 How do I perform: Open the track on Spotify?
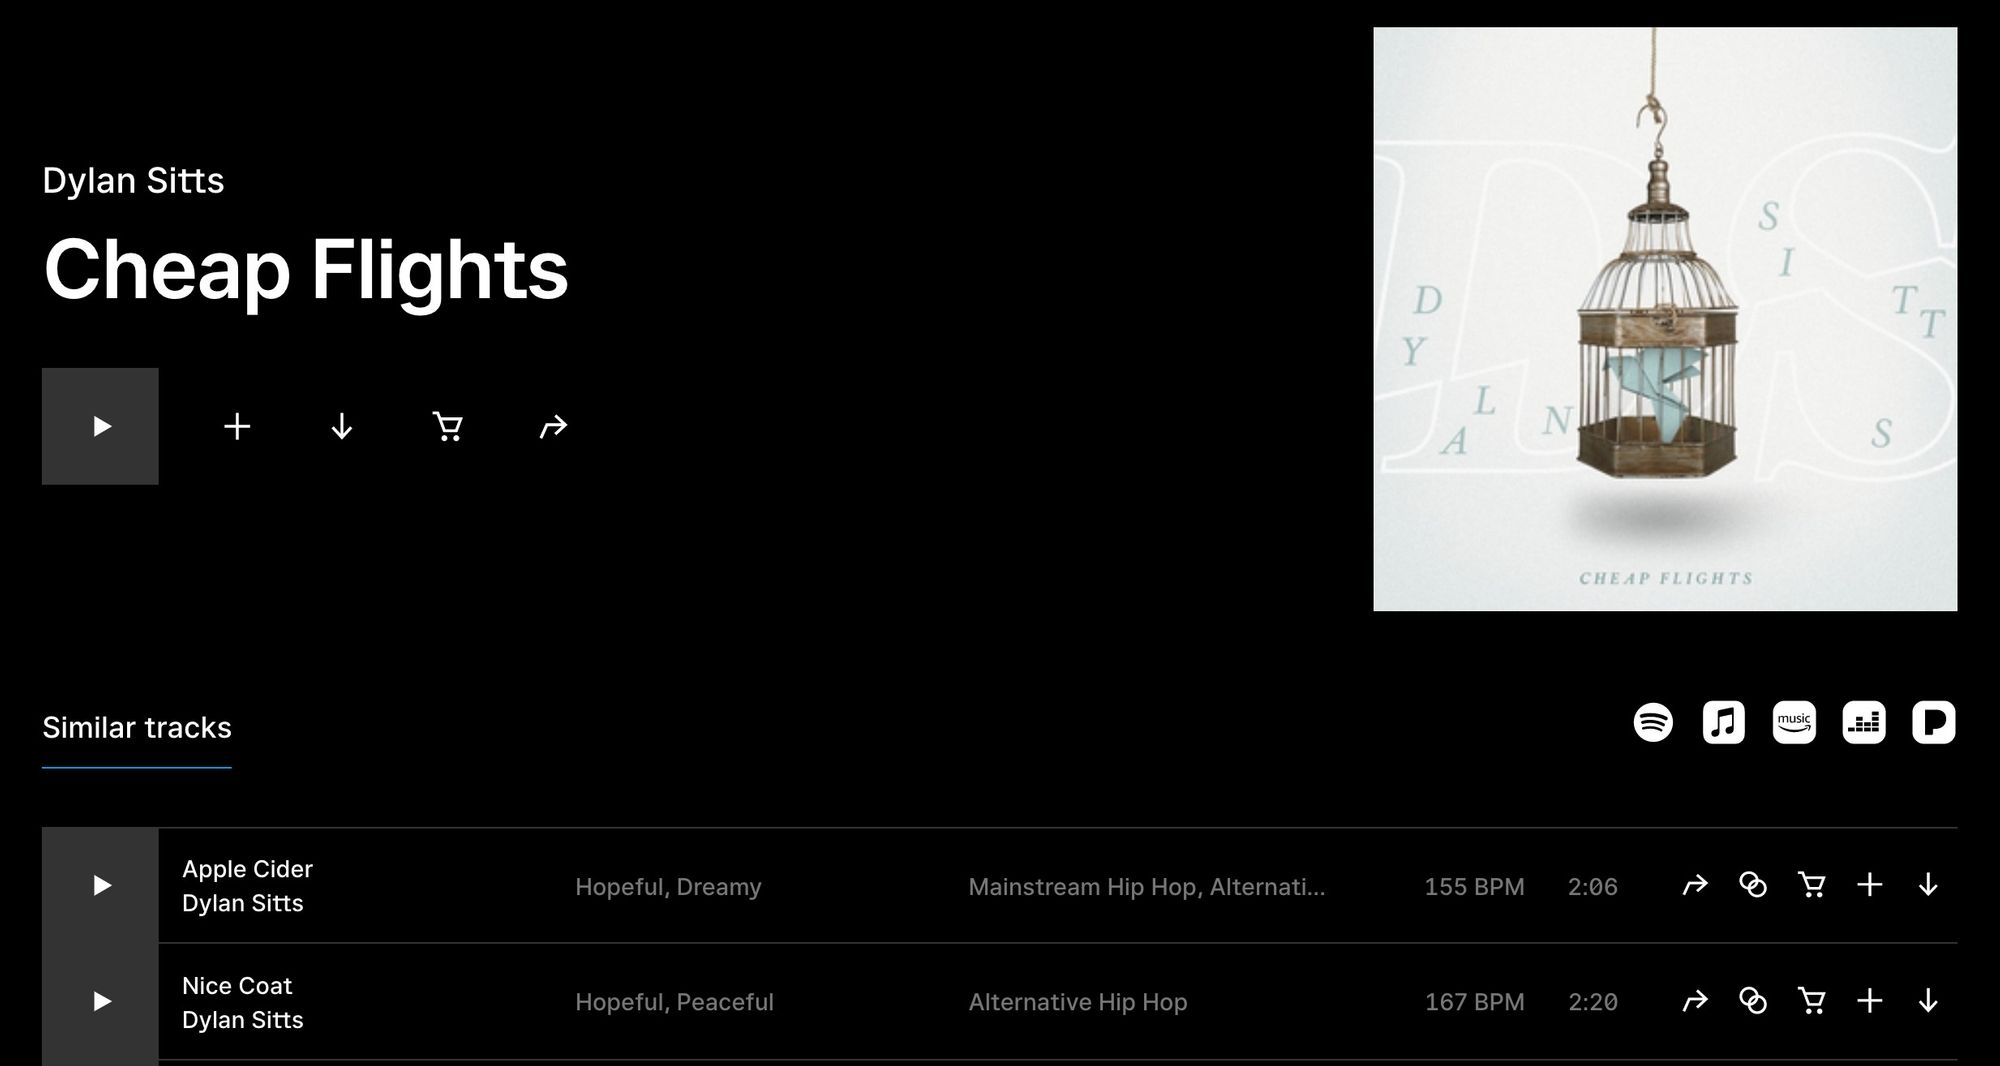coord(1653,722)
